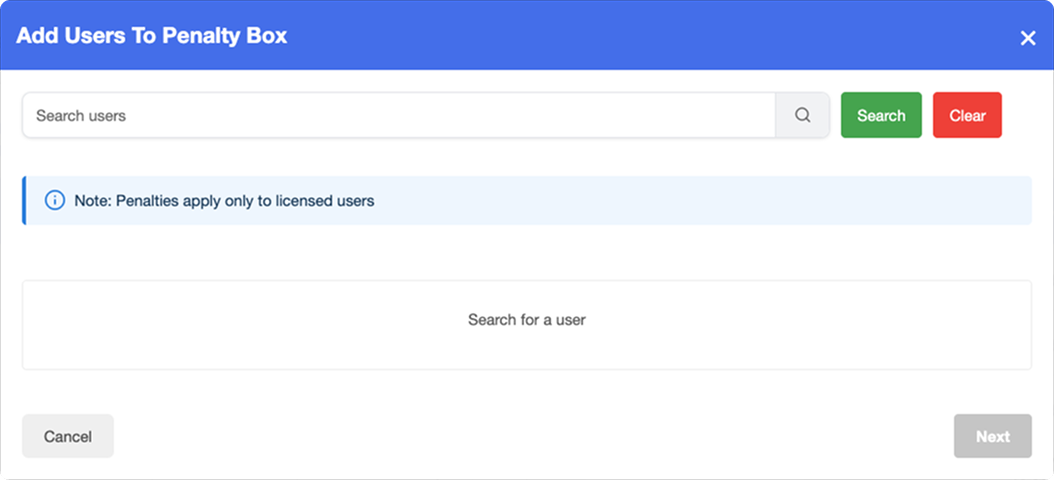
Task: Close the Add Users To Penalty Box dialog
Action: tap(1028, 38)
